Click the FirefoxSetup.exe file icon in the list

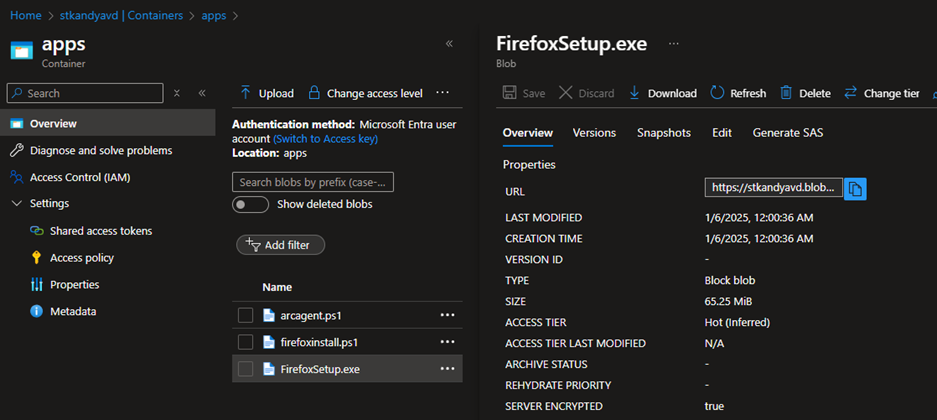[x=269, y=369]
